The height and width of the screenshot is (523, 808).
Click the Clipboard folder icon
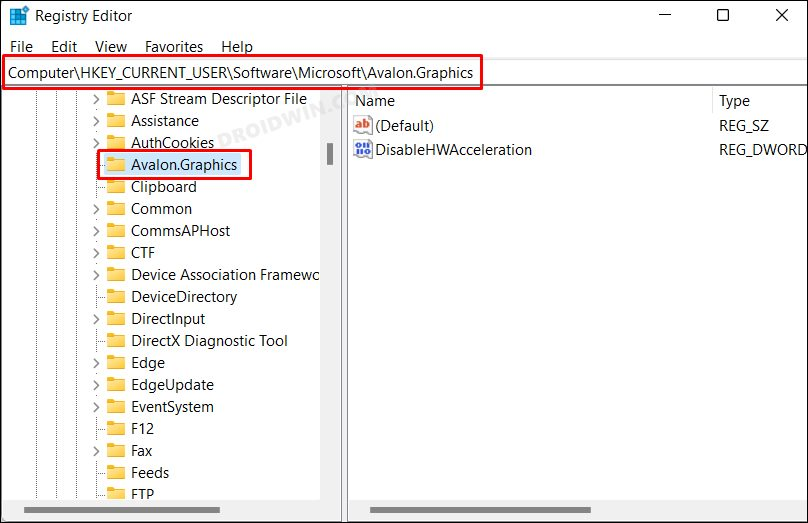click(116, 187)
